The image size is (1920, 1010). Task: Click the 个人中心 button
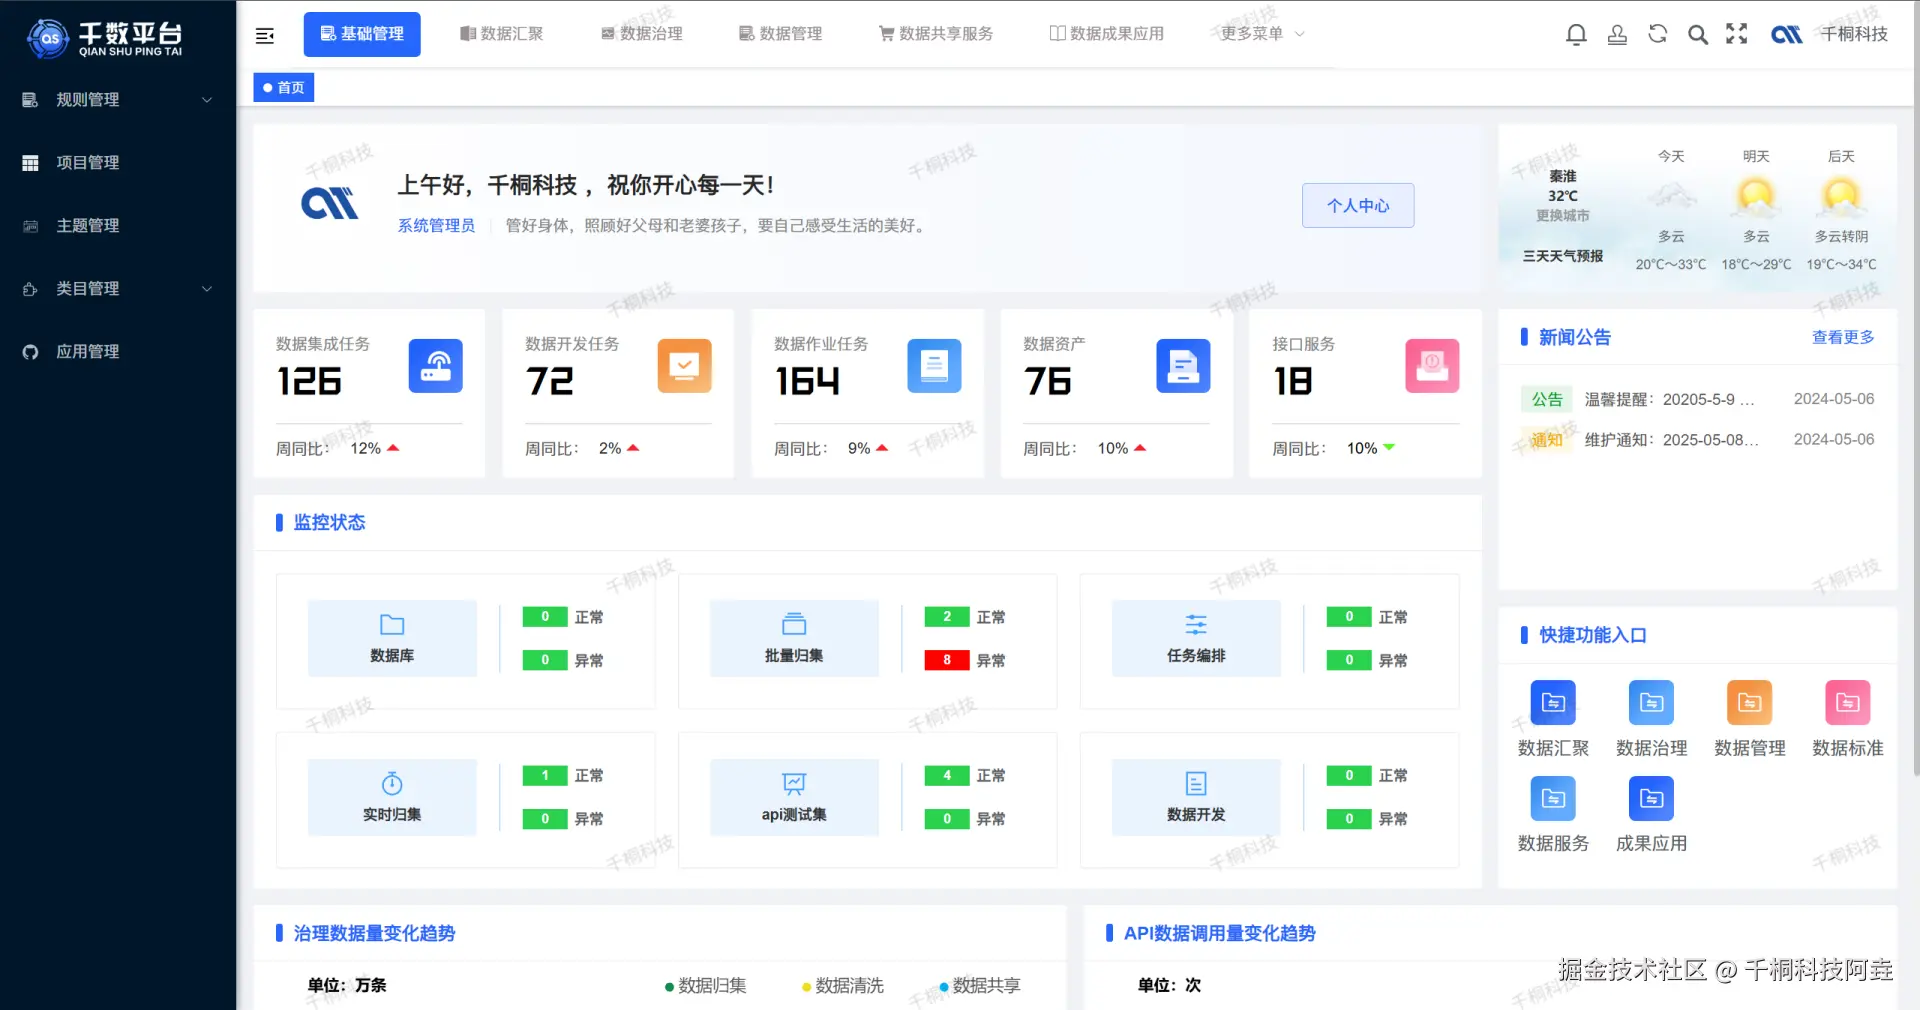1357,205
